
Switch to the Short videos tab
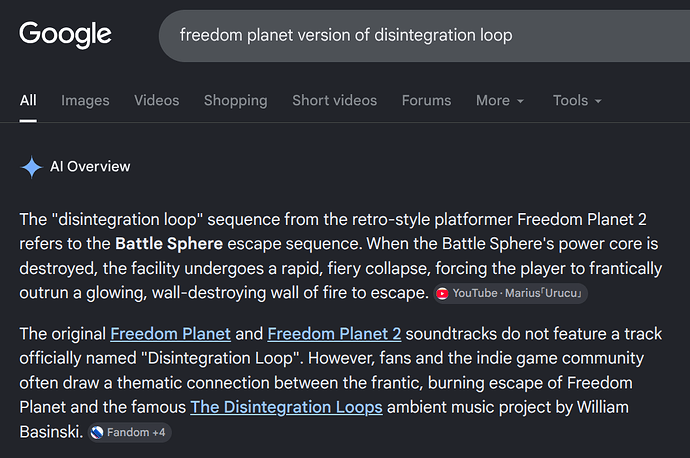[x=334, y=101]
